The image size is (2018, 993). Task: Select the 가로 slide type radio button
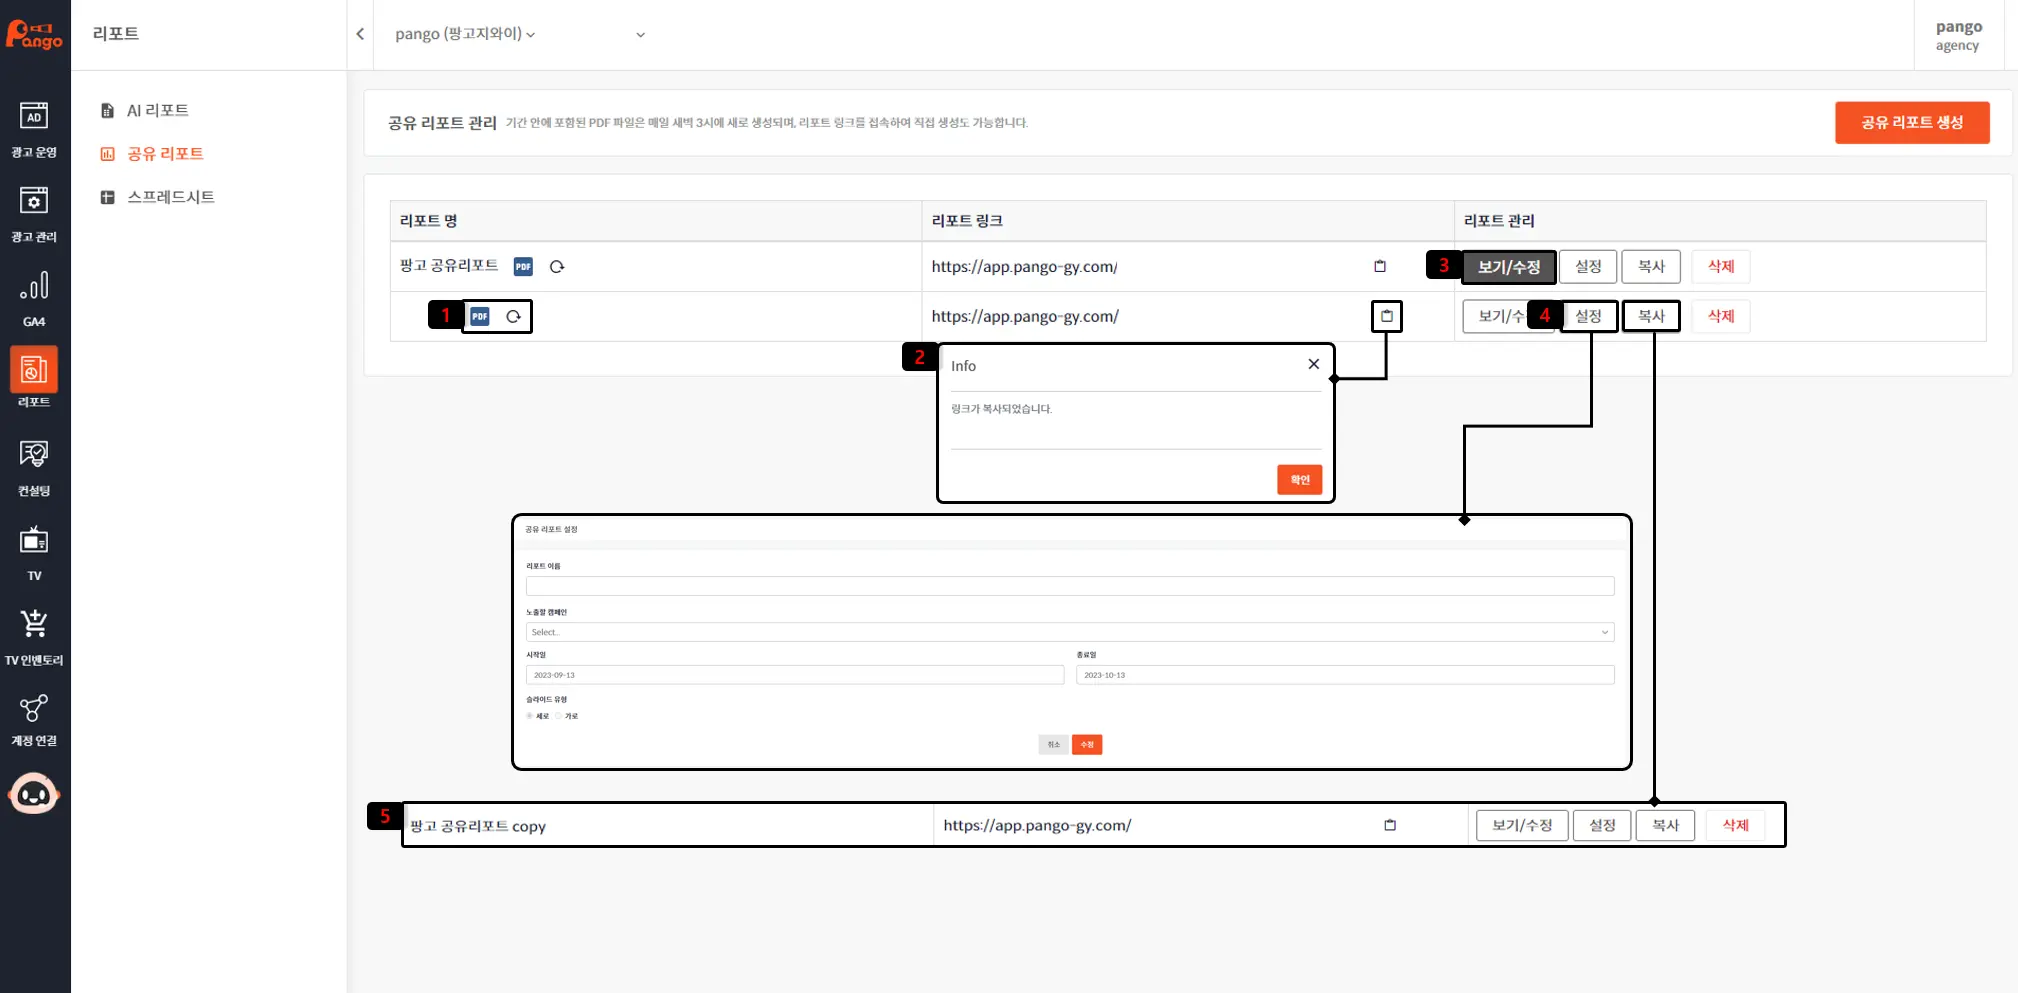tap(559, 716)
